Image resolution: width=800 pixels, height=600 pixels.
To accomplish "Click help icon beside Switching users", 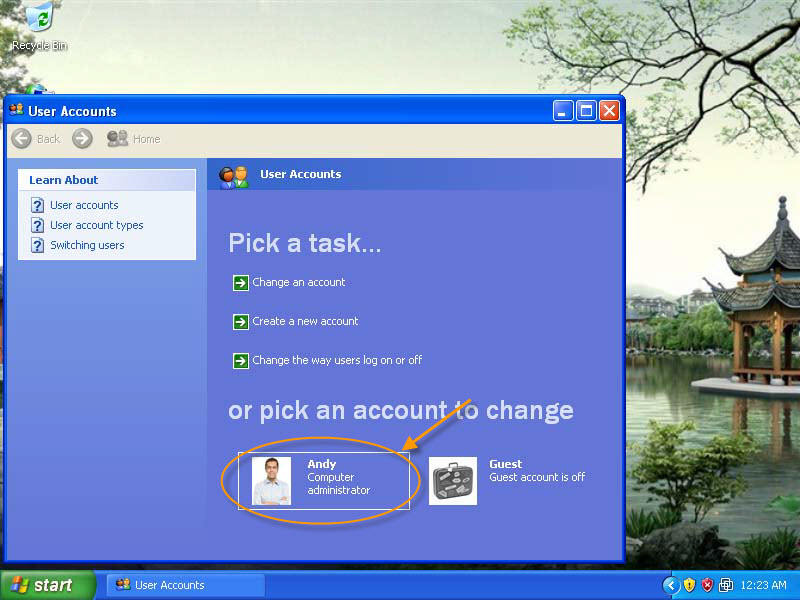I will click(x=37, y=245).
